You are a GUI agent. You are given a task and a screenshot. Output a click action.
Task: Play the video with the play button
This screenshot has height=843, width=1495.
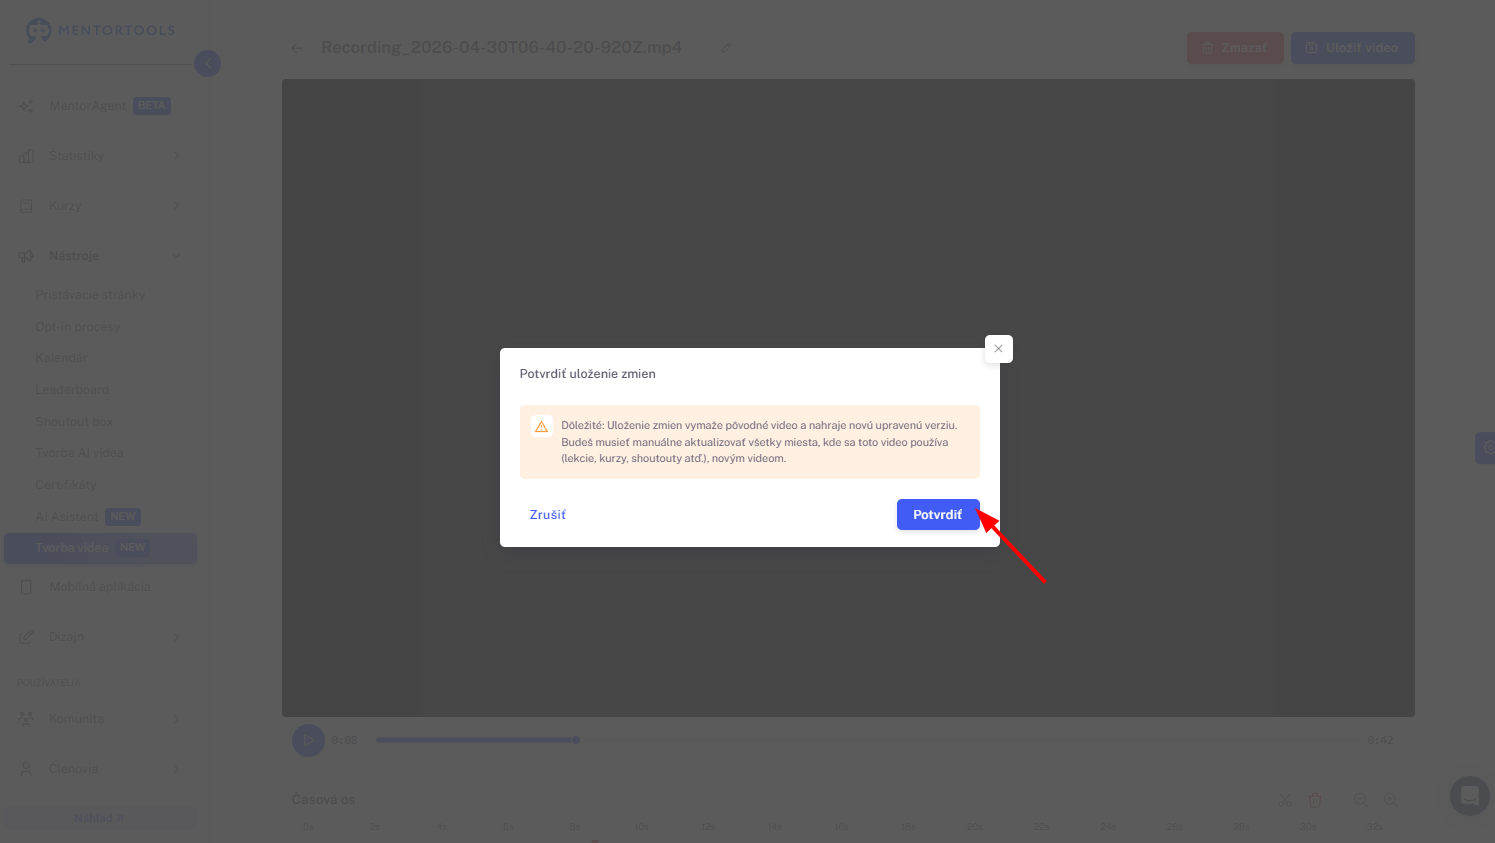(308, 740)
